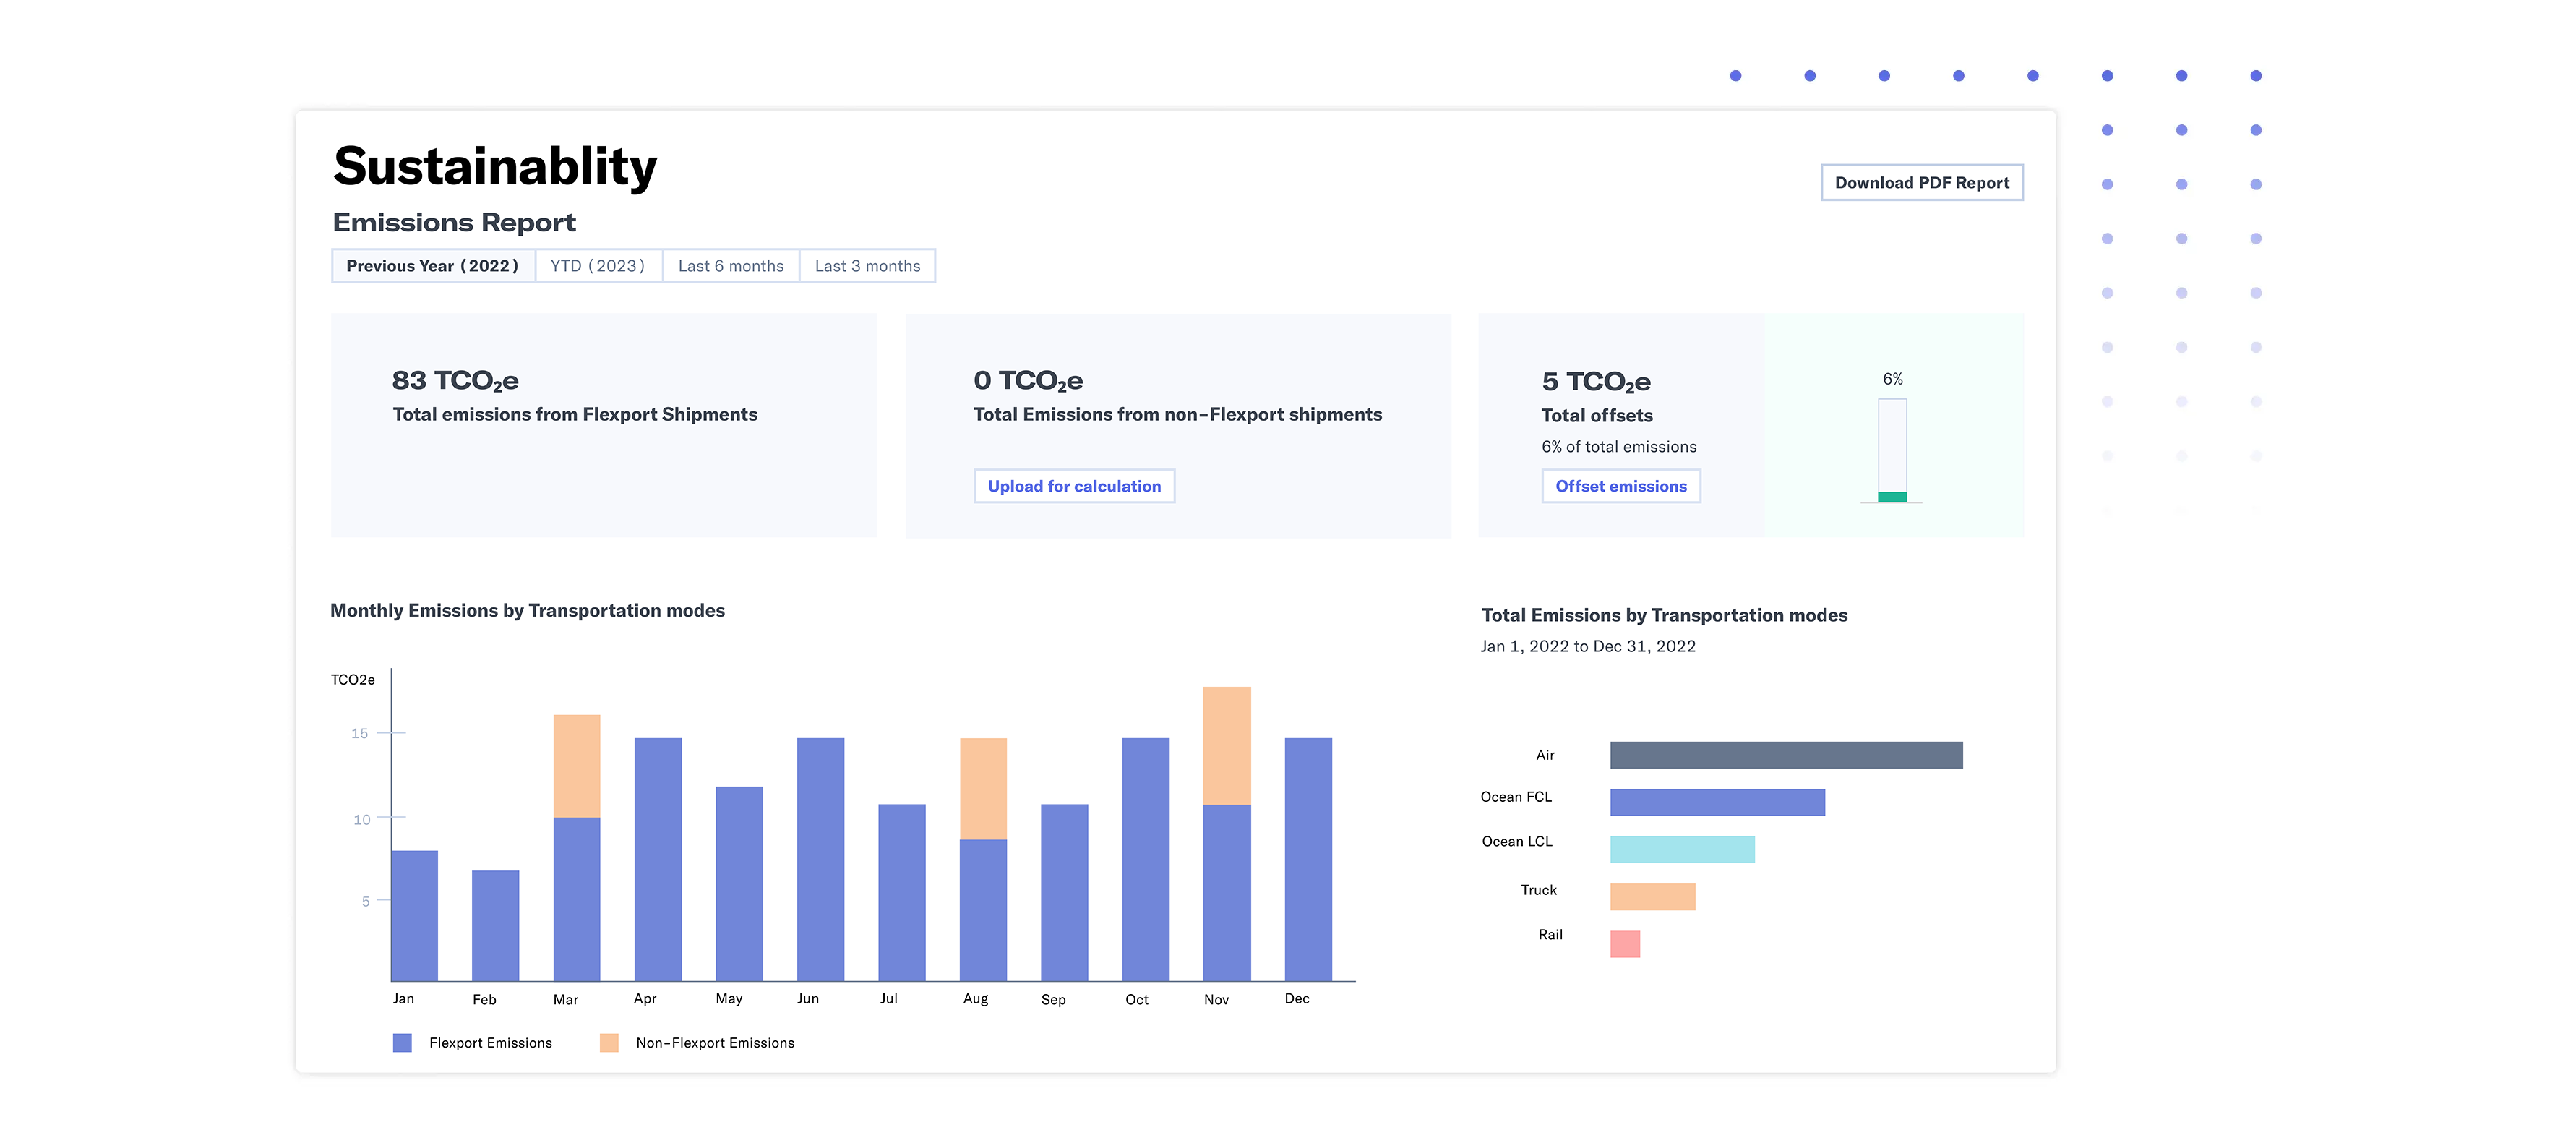
Task: Click the Flexport Emissions legend swatch
Action: coord(403,1042)
